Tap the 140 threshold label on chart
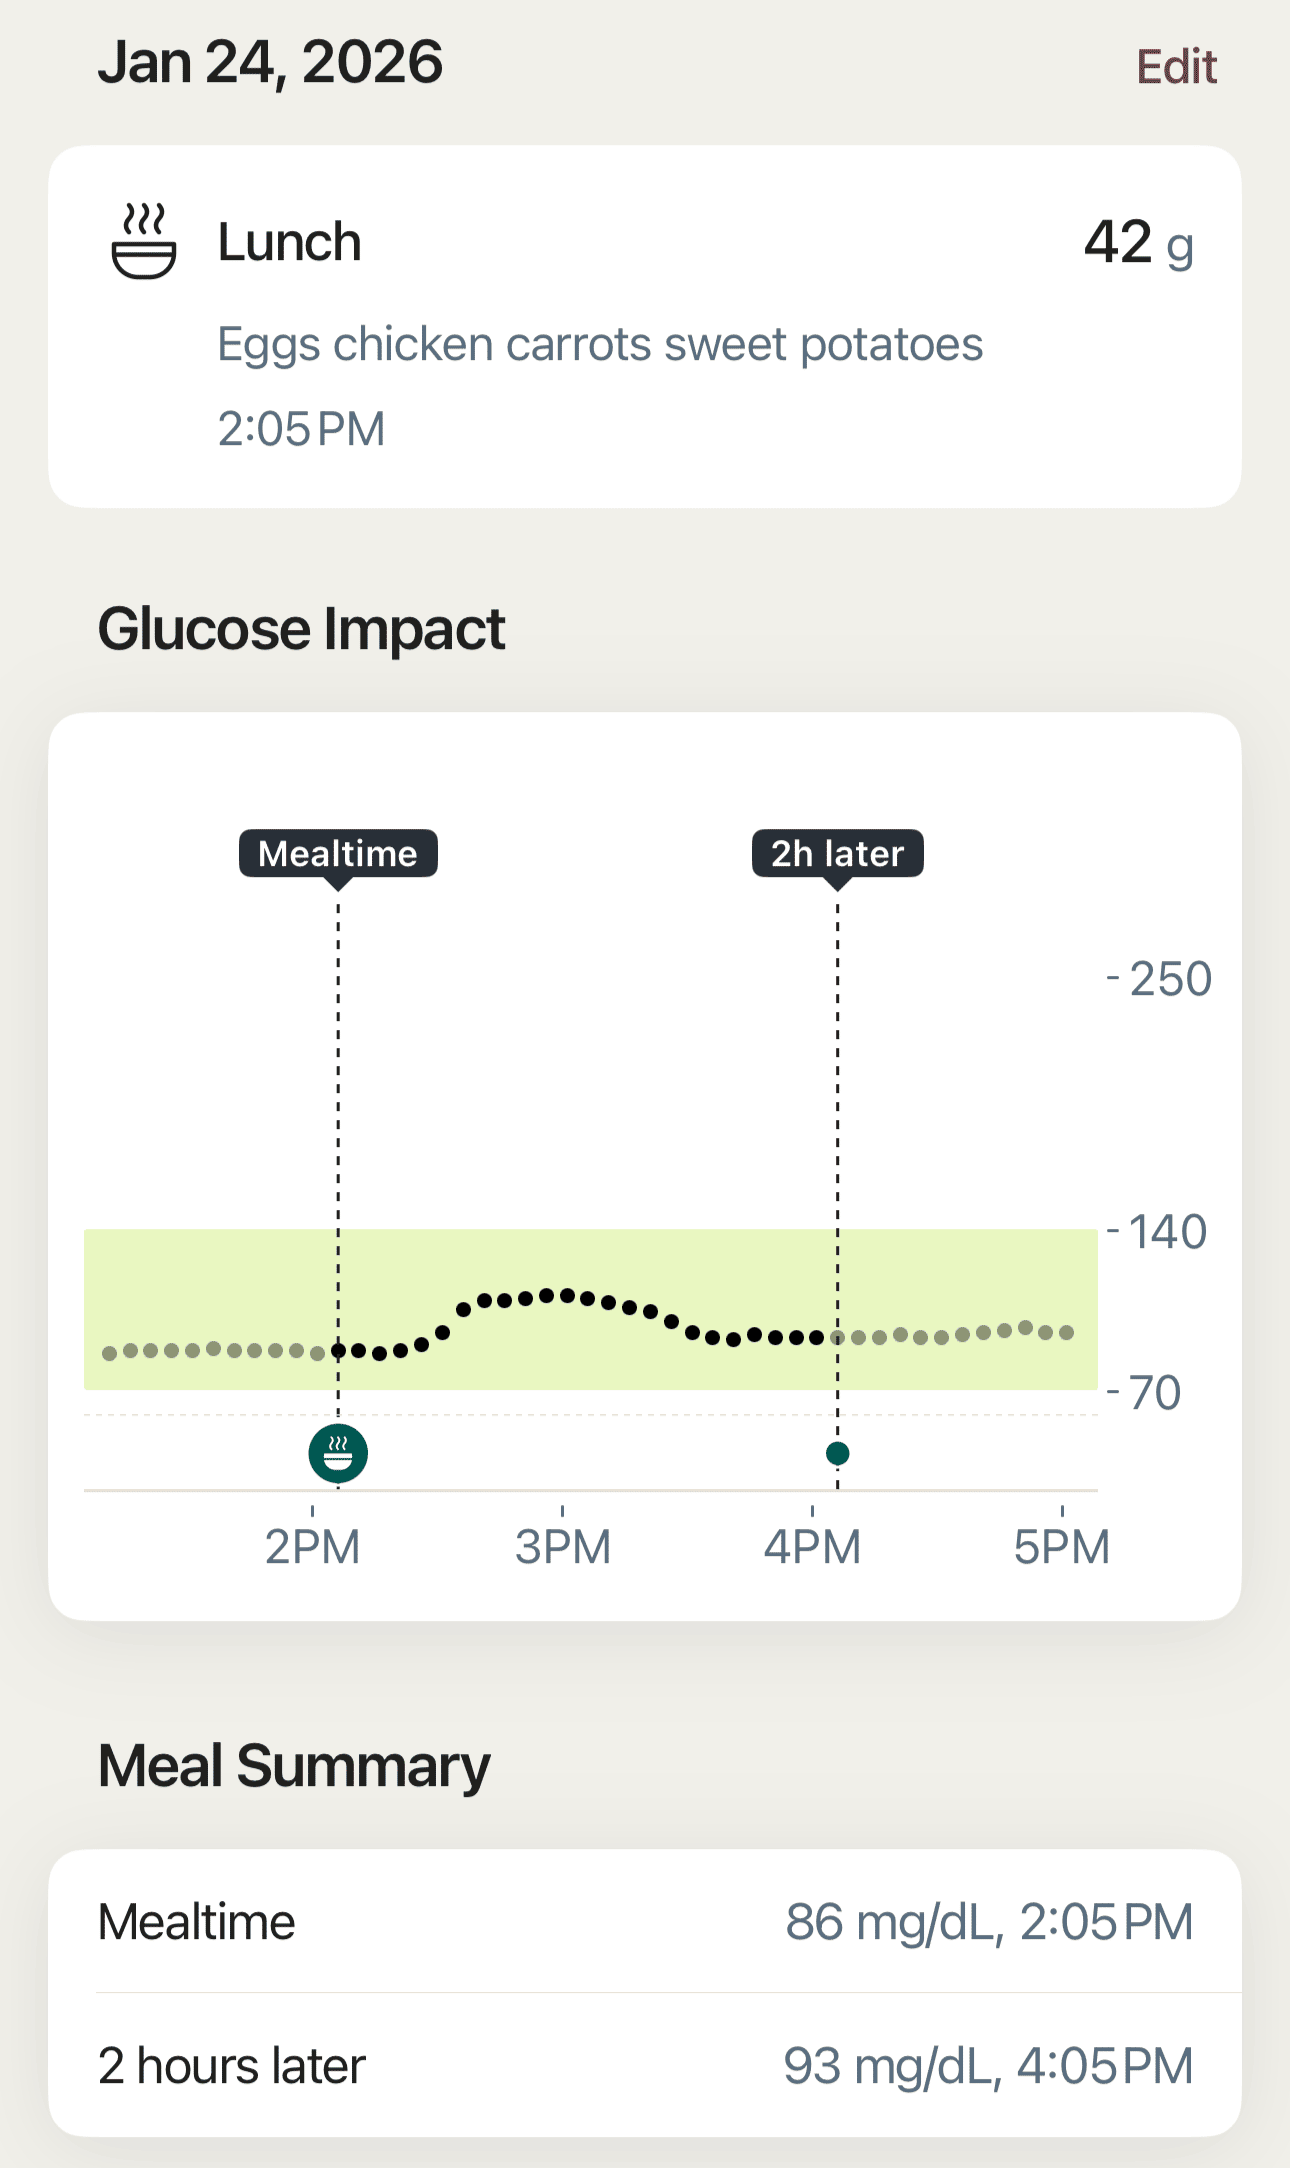Screen dimensions: 1290x2168 pyautogui.click(x=1166, y=1232)
